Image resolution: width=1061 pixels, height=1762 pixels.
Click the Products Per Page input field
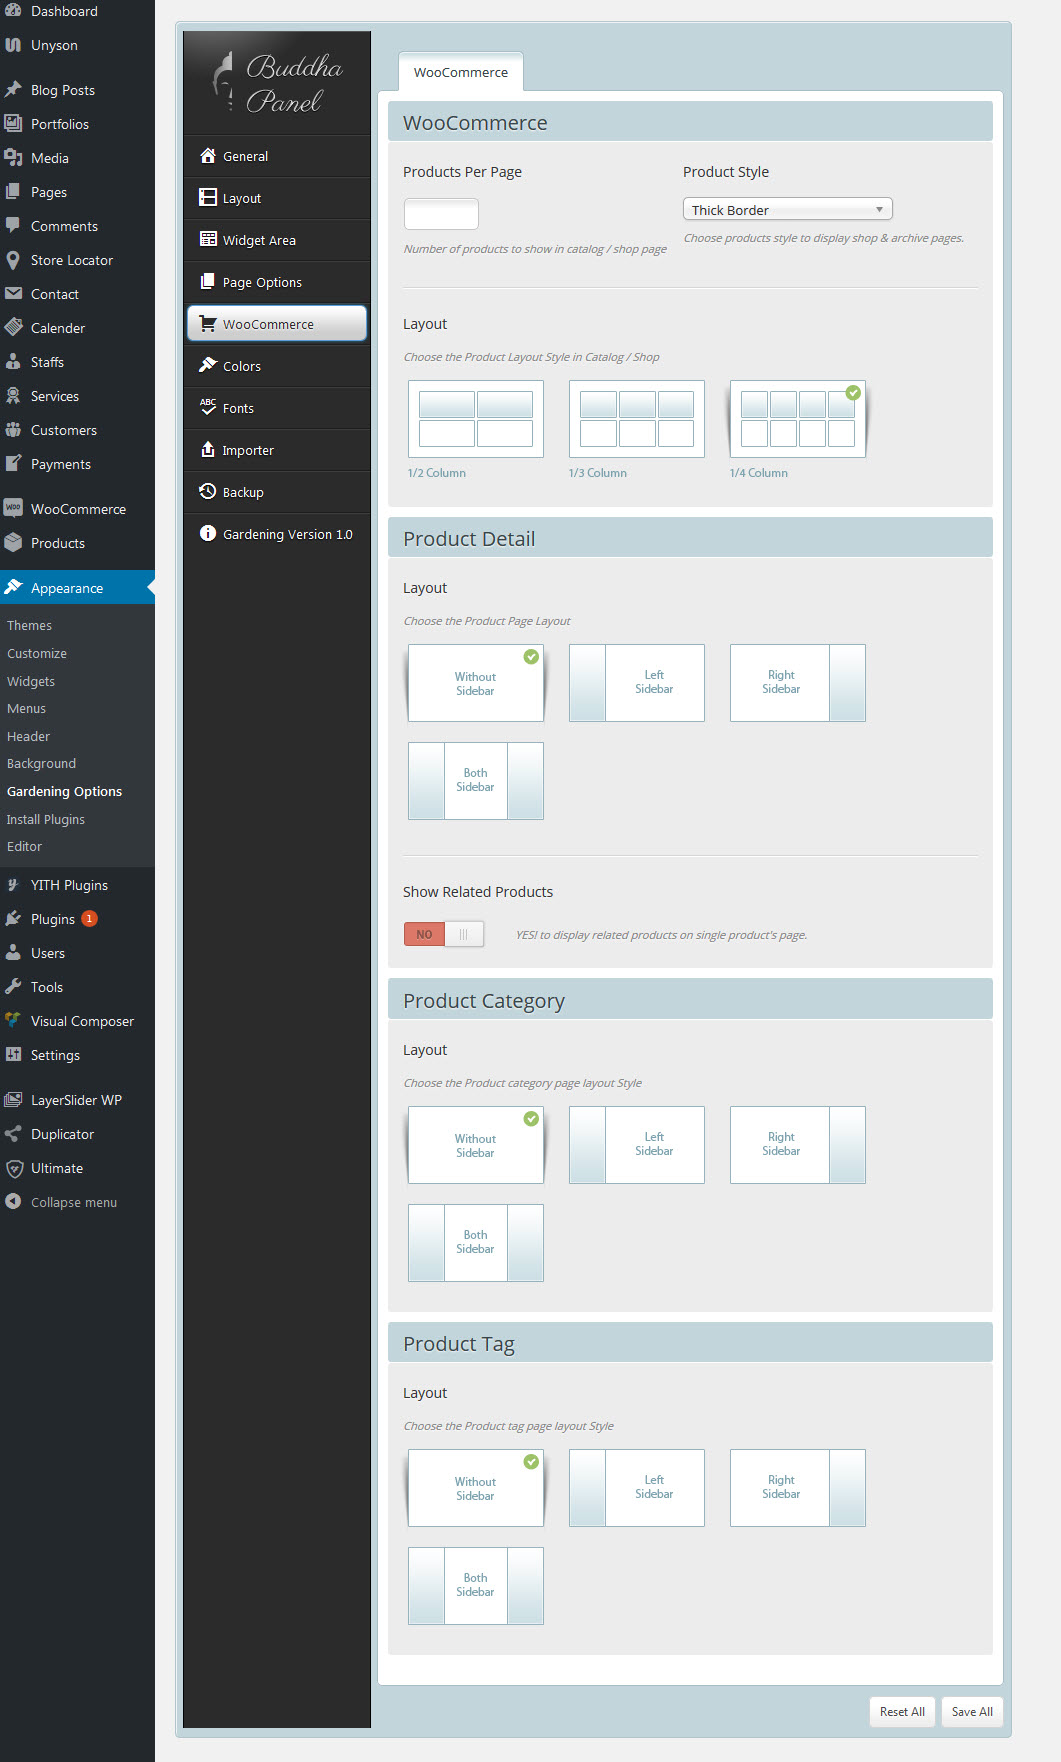(441, 213)
